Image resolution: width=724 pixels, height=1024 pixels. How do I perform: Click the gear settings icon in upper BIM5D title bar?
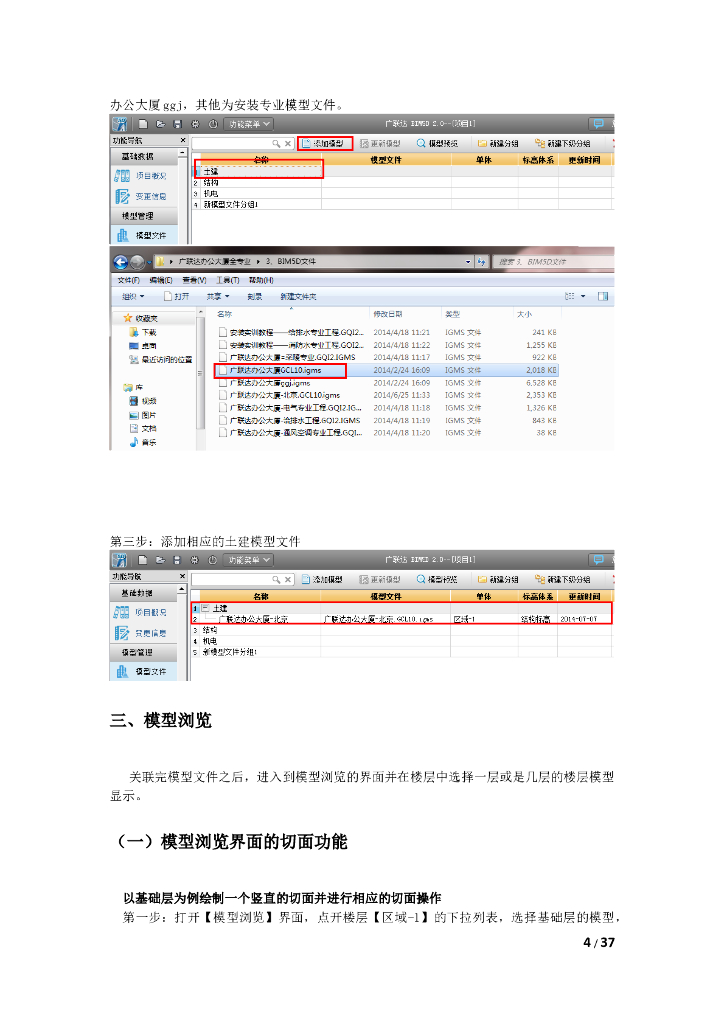195,124
